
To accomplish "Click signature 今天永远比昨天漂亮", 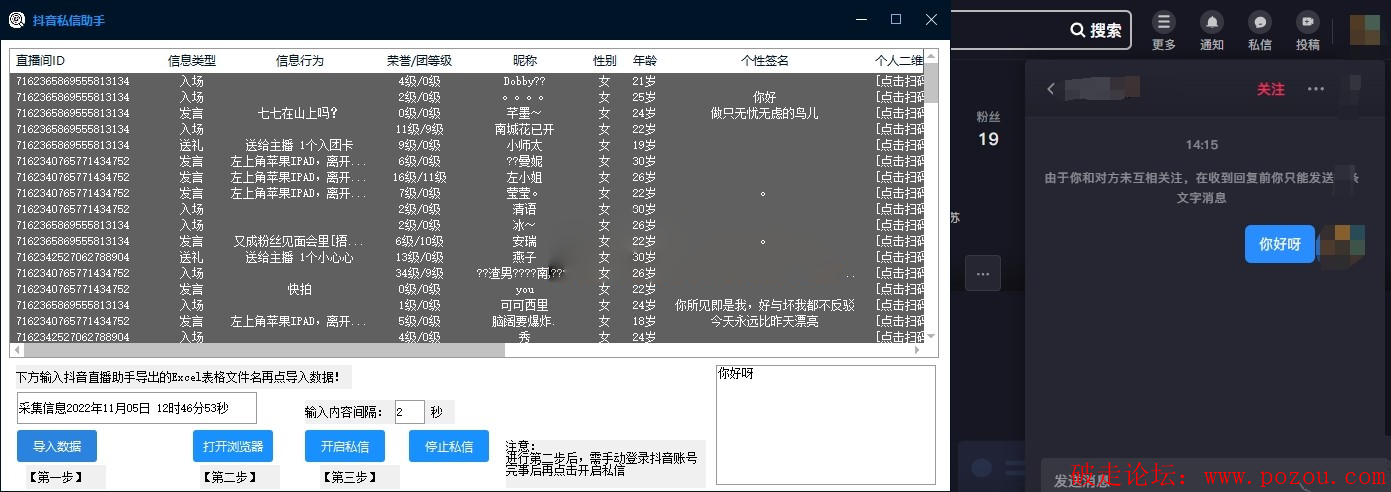I will coord(764,321).
